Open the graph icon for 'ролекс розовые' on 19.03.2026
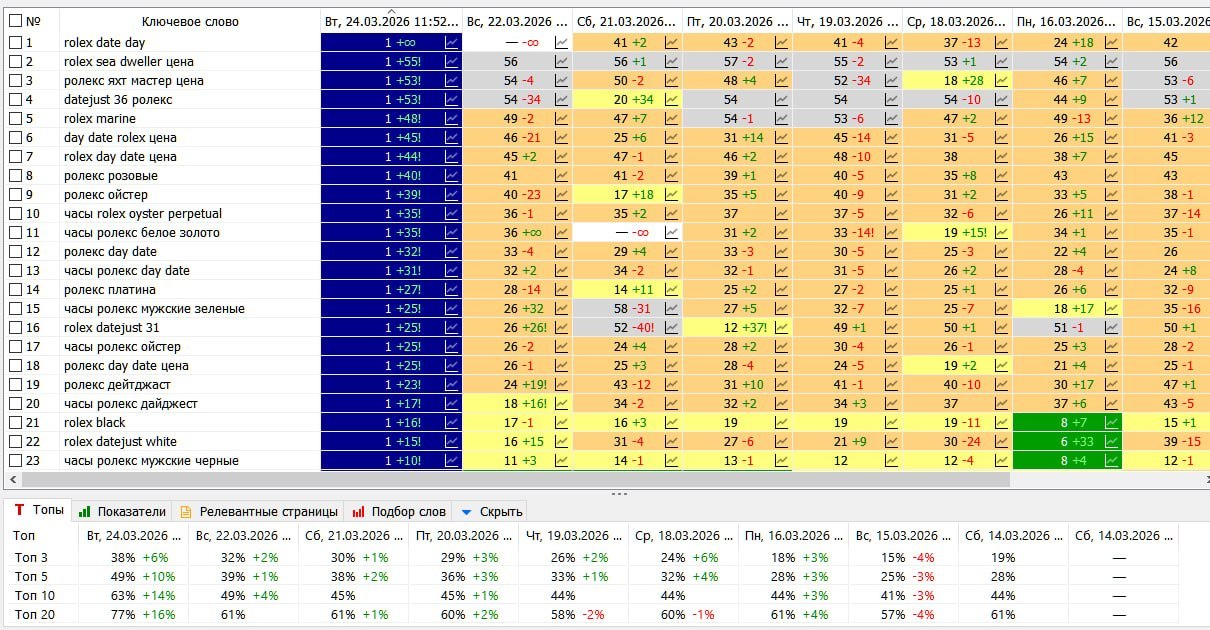Viewport: 1210px width, 630px height. [x=892, y=176]
